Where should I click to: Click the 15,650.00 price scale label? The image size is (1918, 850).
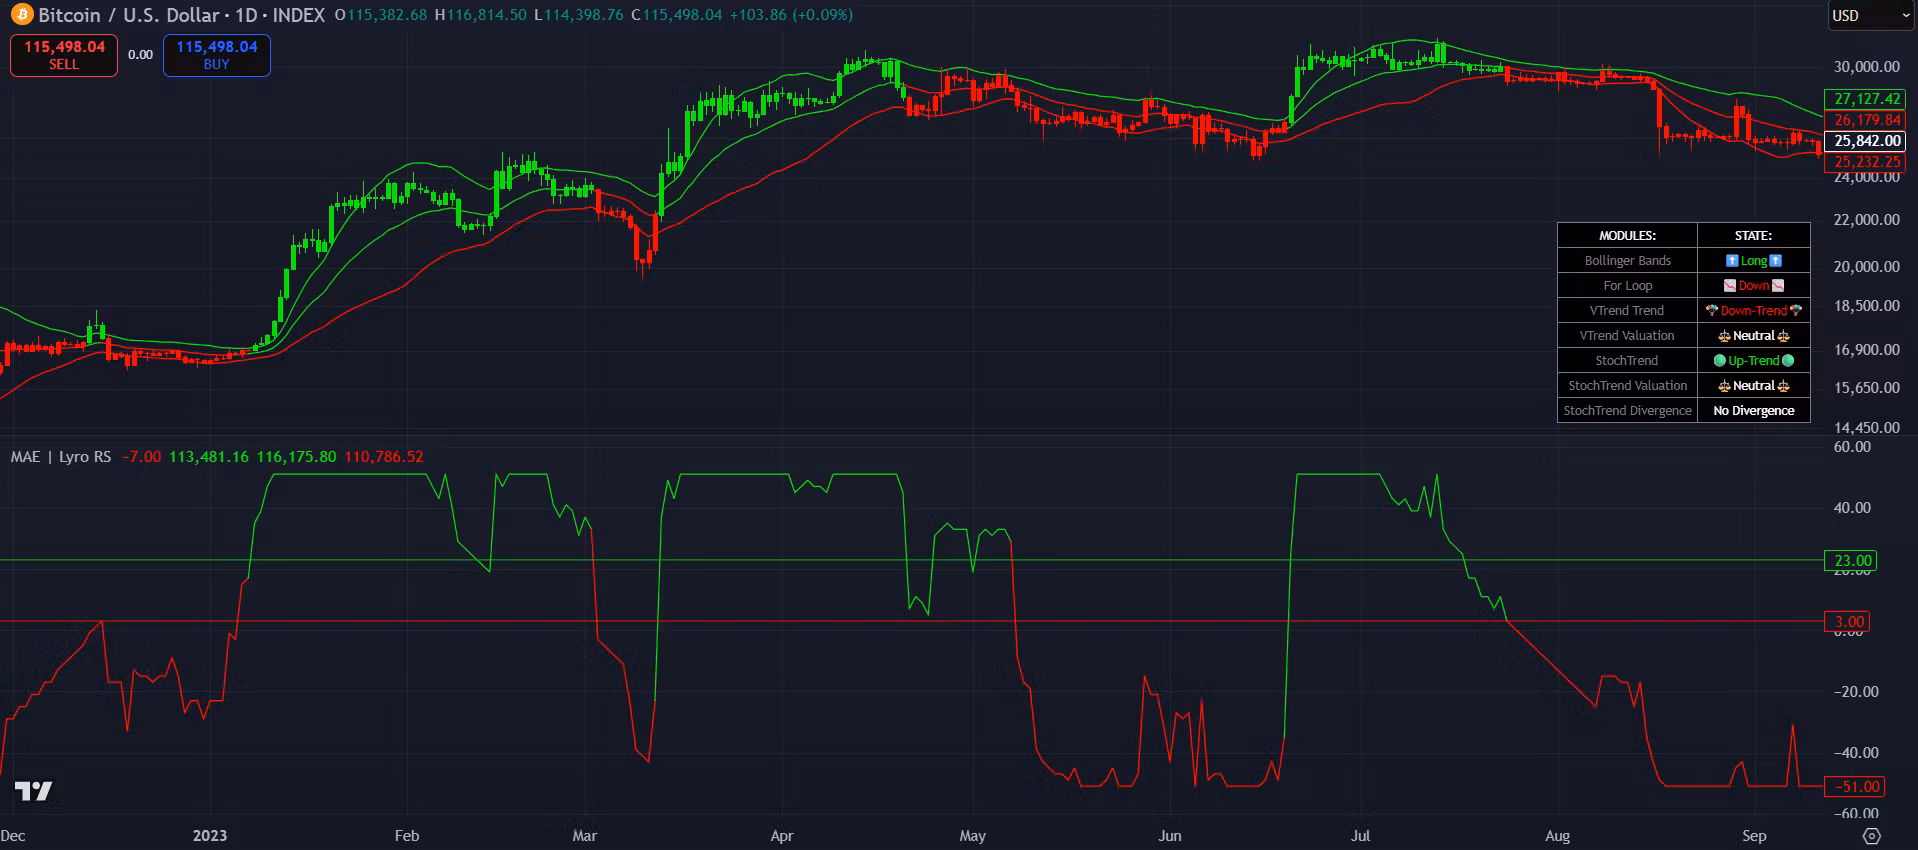point(1866,388)
